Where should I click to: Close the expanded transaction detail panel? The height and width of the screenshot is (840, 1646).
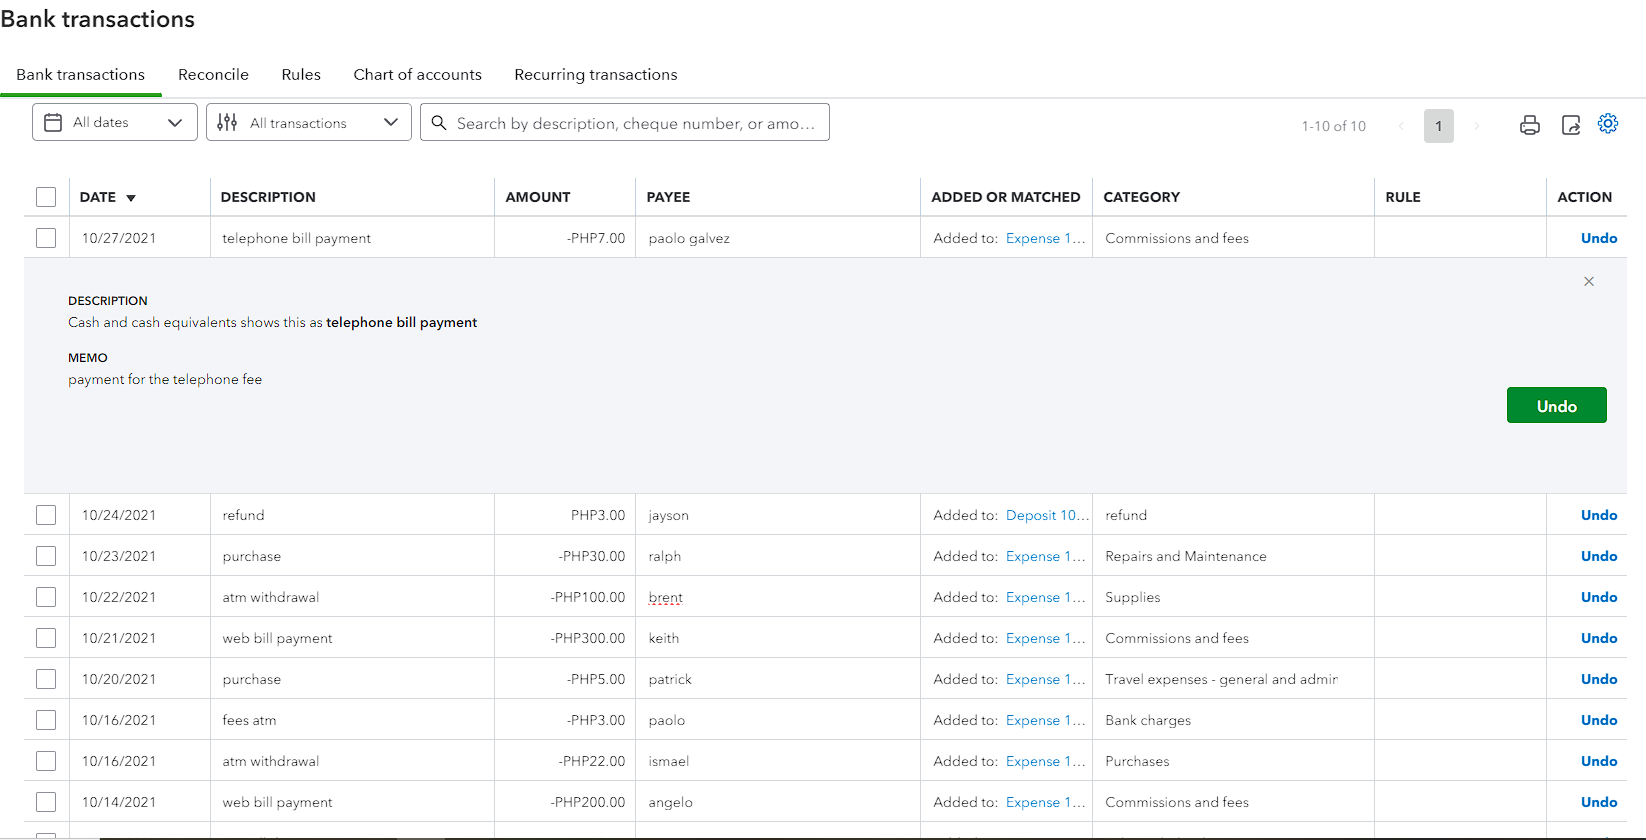[1589, 281]
